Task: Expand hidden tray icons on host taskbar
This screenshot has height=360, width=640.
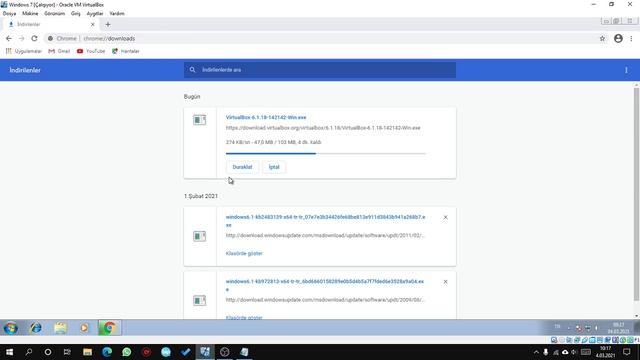Action: [x=536, y=352]
